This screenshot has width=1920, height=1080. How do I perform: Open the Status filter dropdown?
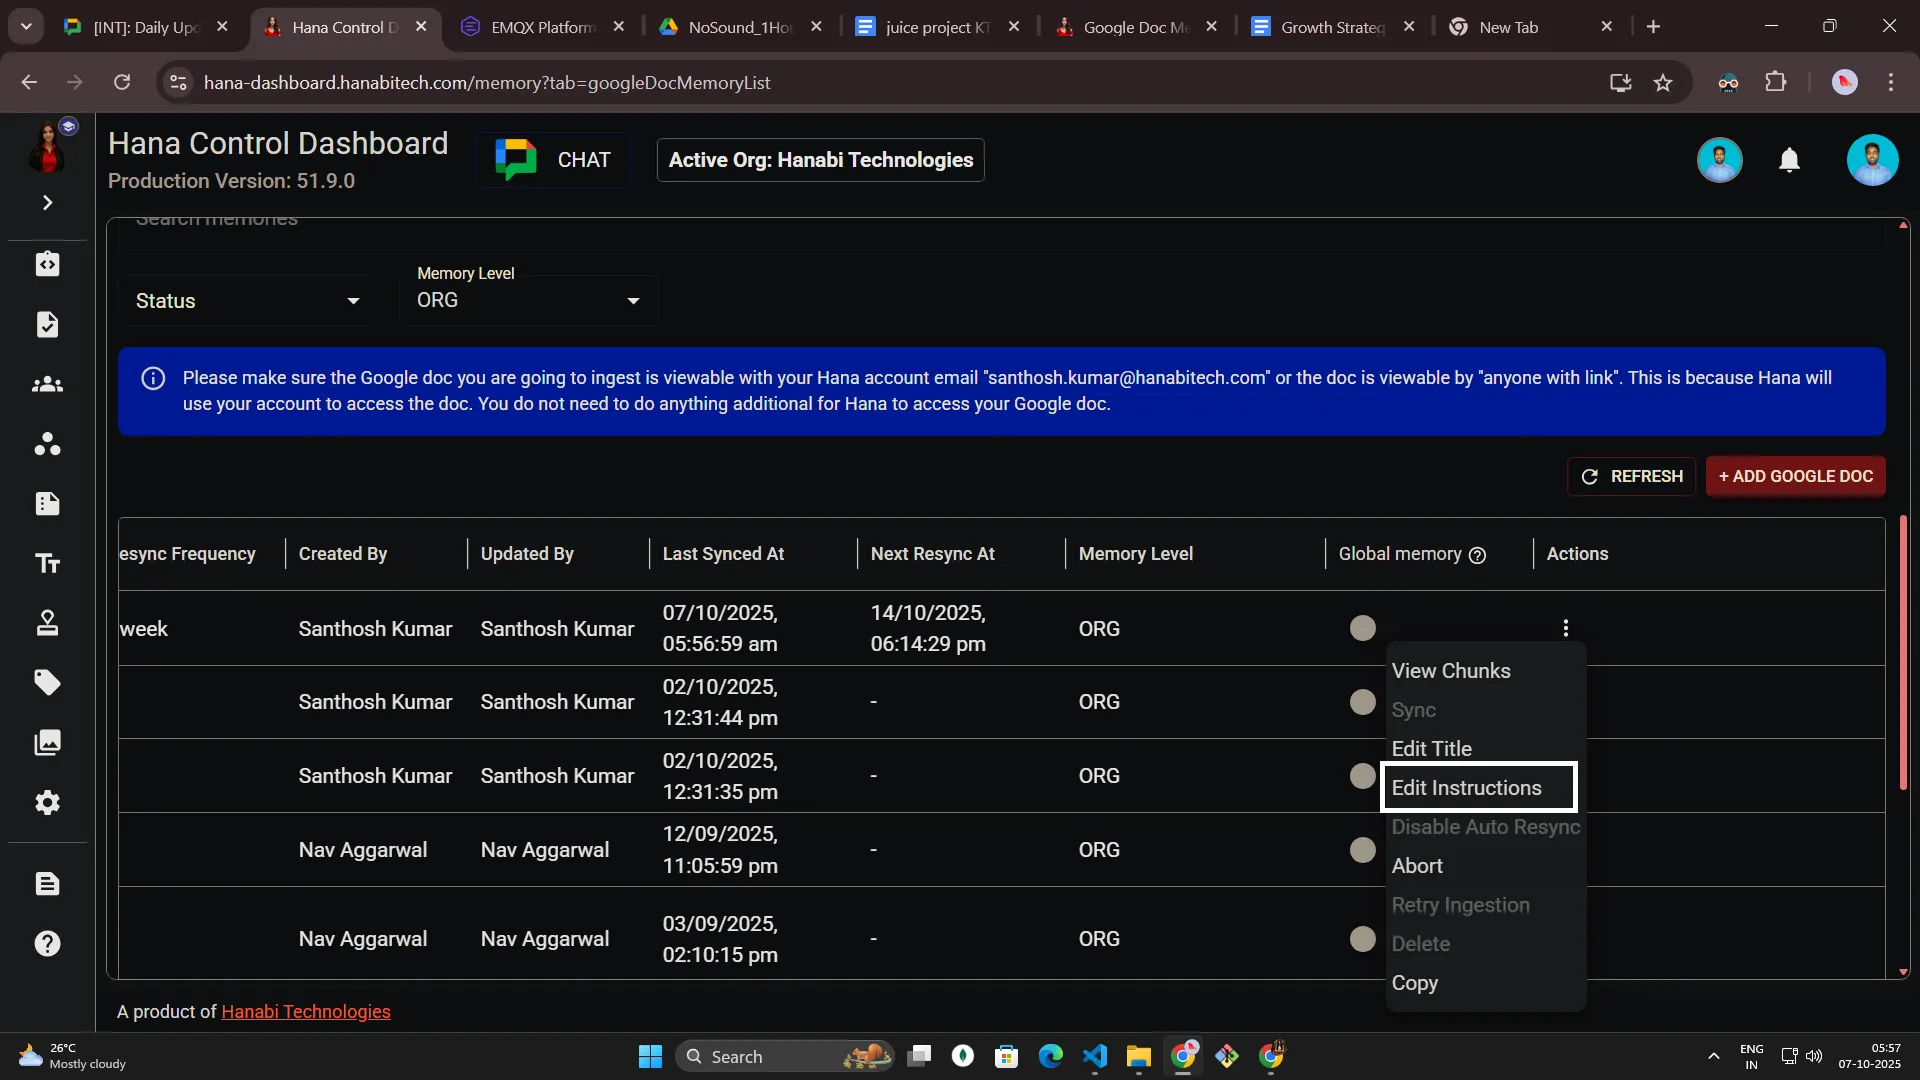(246, 300)
